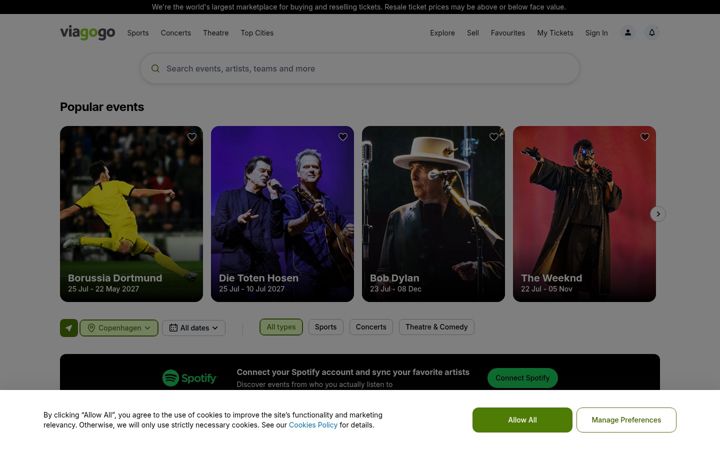The height and width of the screenshot is (450, 720).
Task: Open the Bob Dylan event card
Action: coord(433,214)
